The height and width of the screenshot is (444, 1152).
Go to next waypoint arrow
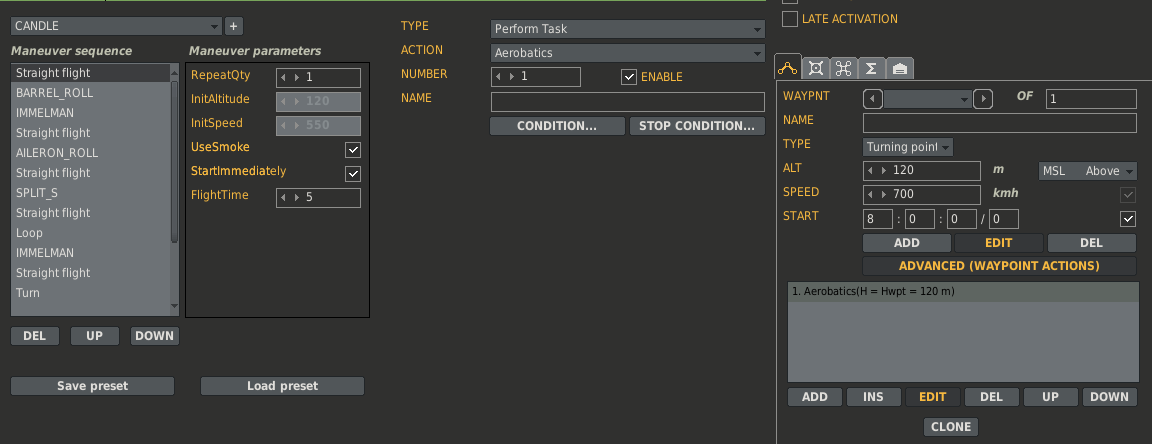tap(983, 99)
